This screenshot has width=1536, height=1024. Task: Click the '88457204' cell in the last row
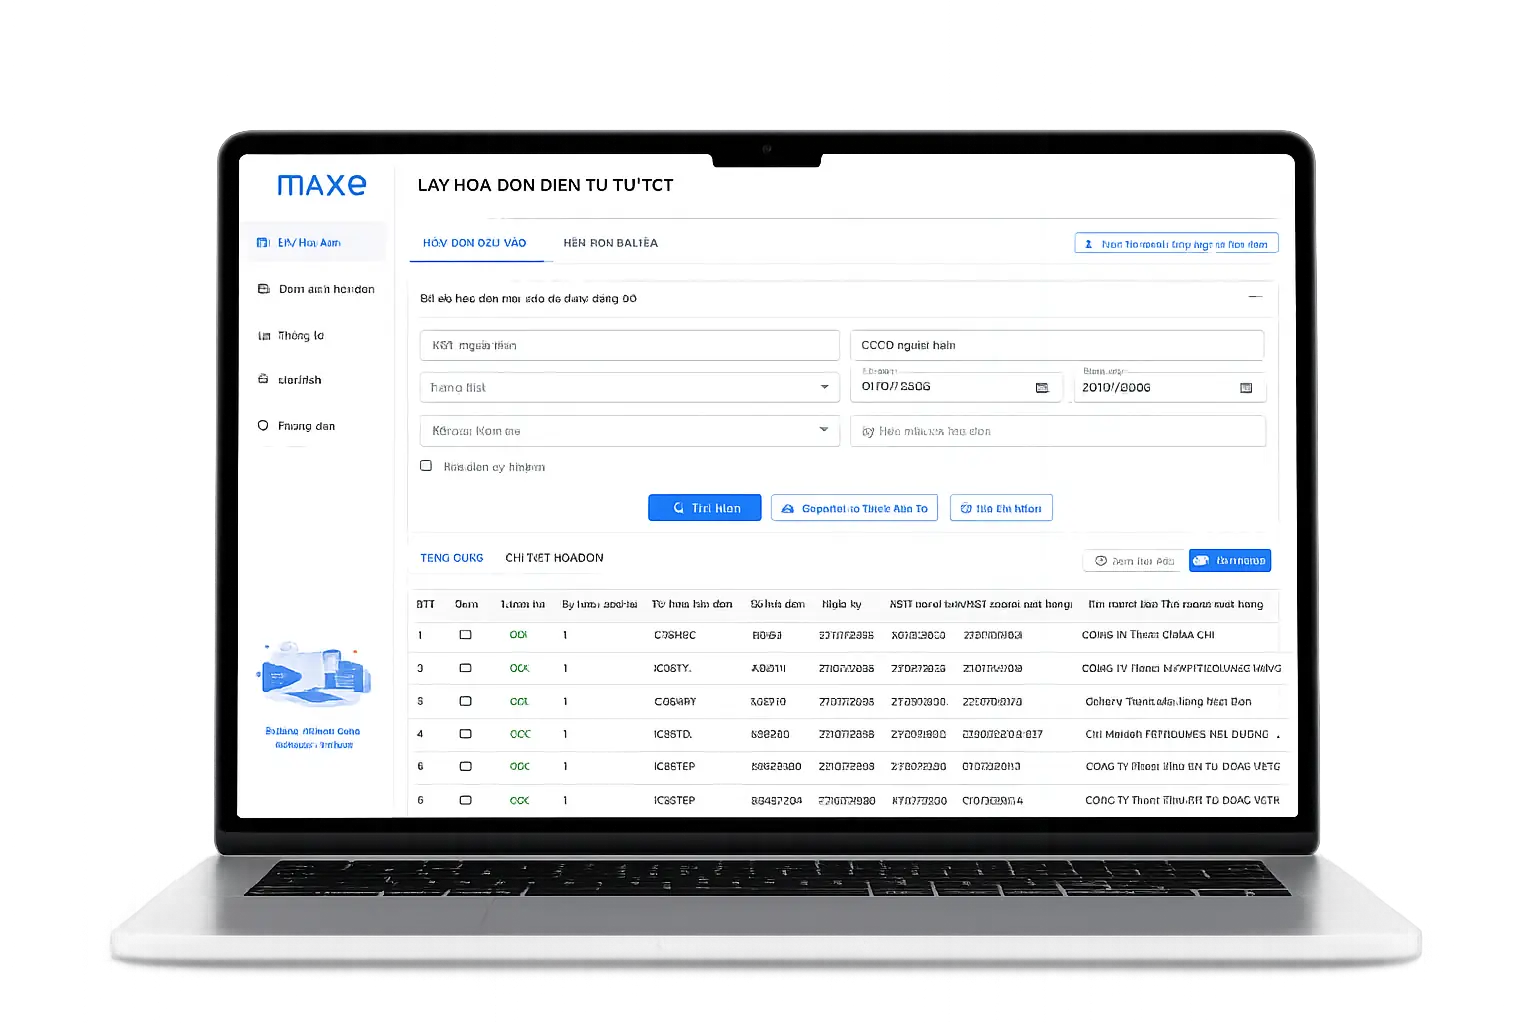pyautogui.click(x=777, y=800)
